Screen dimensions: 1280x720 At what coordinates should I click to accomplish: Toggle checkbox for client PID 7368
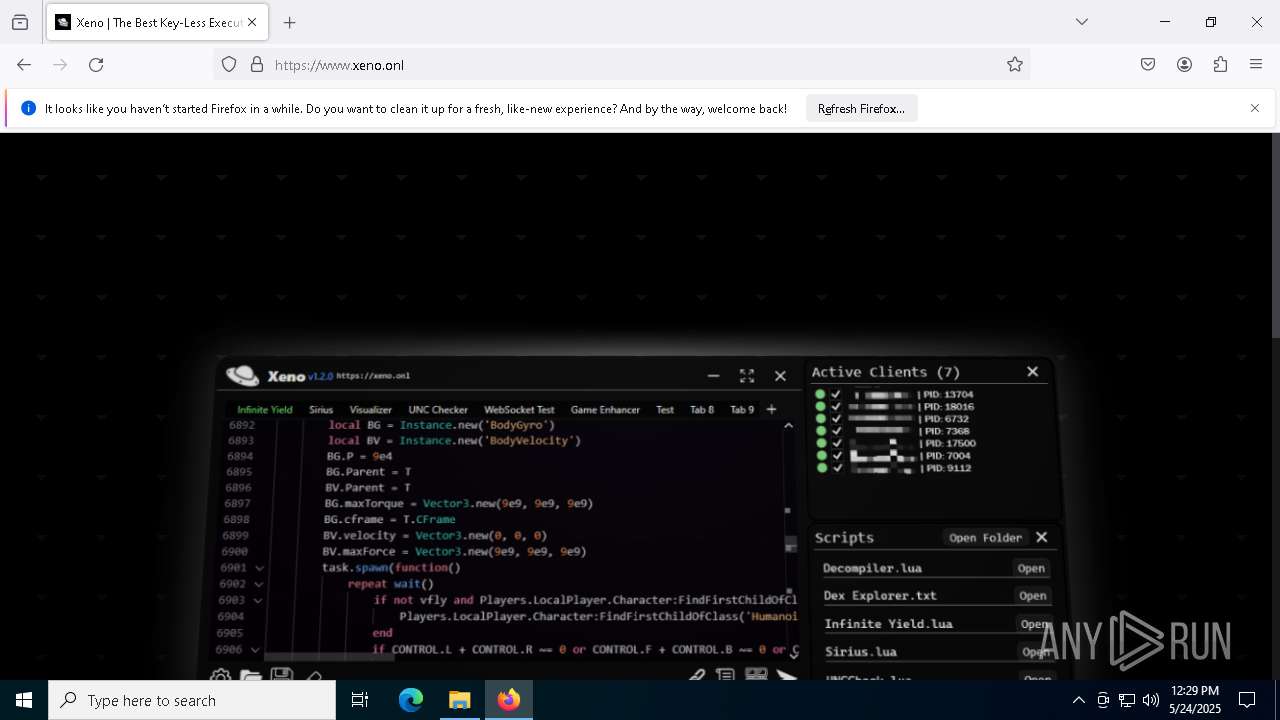point(836,431)
